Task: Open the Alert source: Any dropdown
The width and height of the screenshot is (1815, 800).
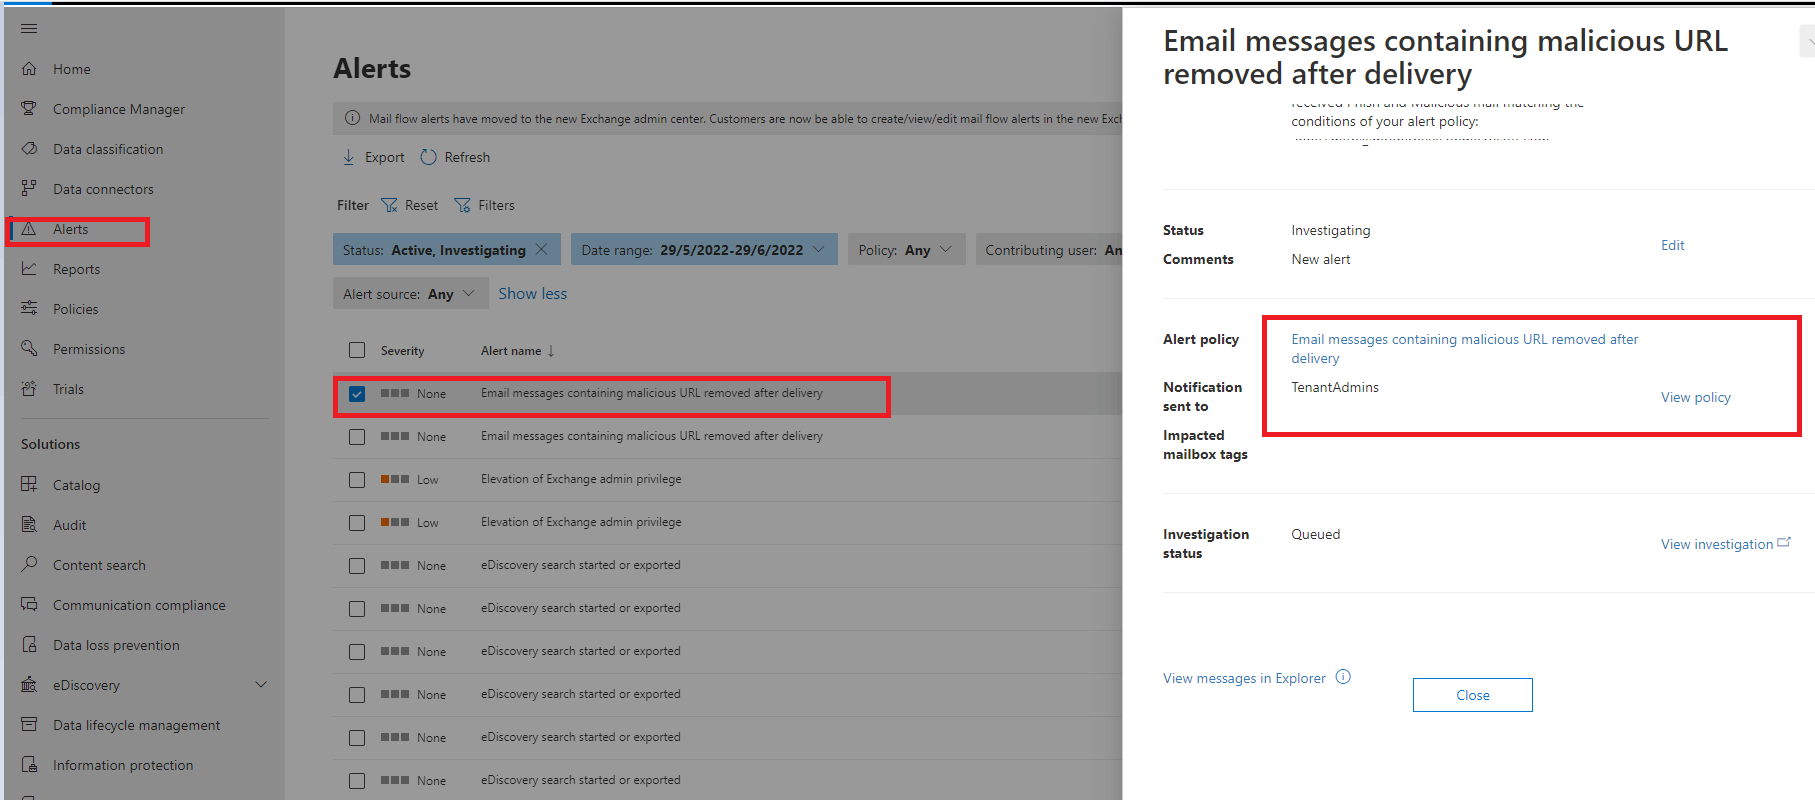Action: pos(410,294)
